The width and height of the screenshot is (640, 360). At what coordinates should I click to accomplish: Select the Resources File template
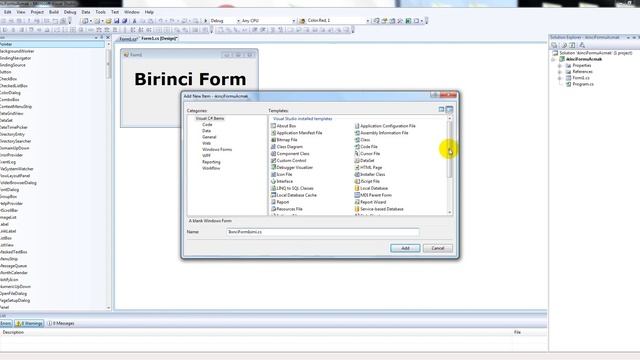click(287, 209)
